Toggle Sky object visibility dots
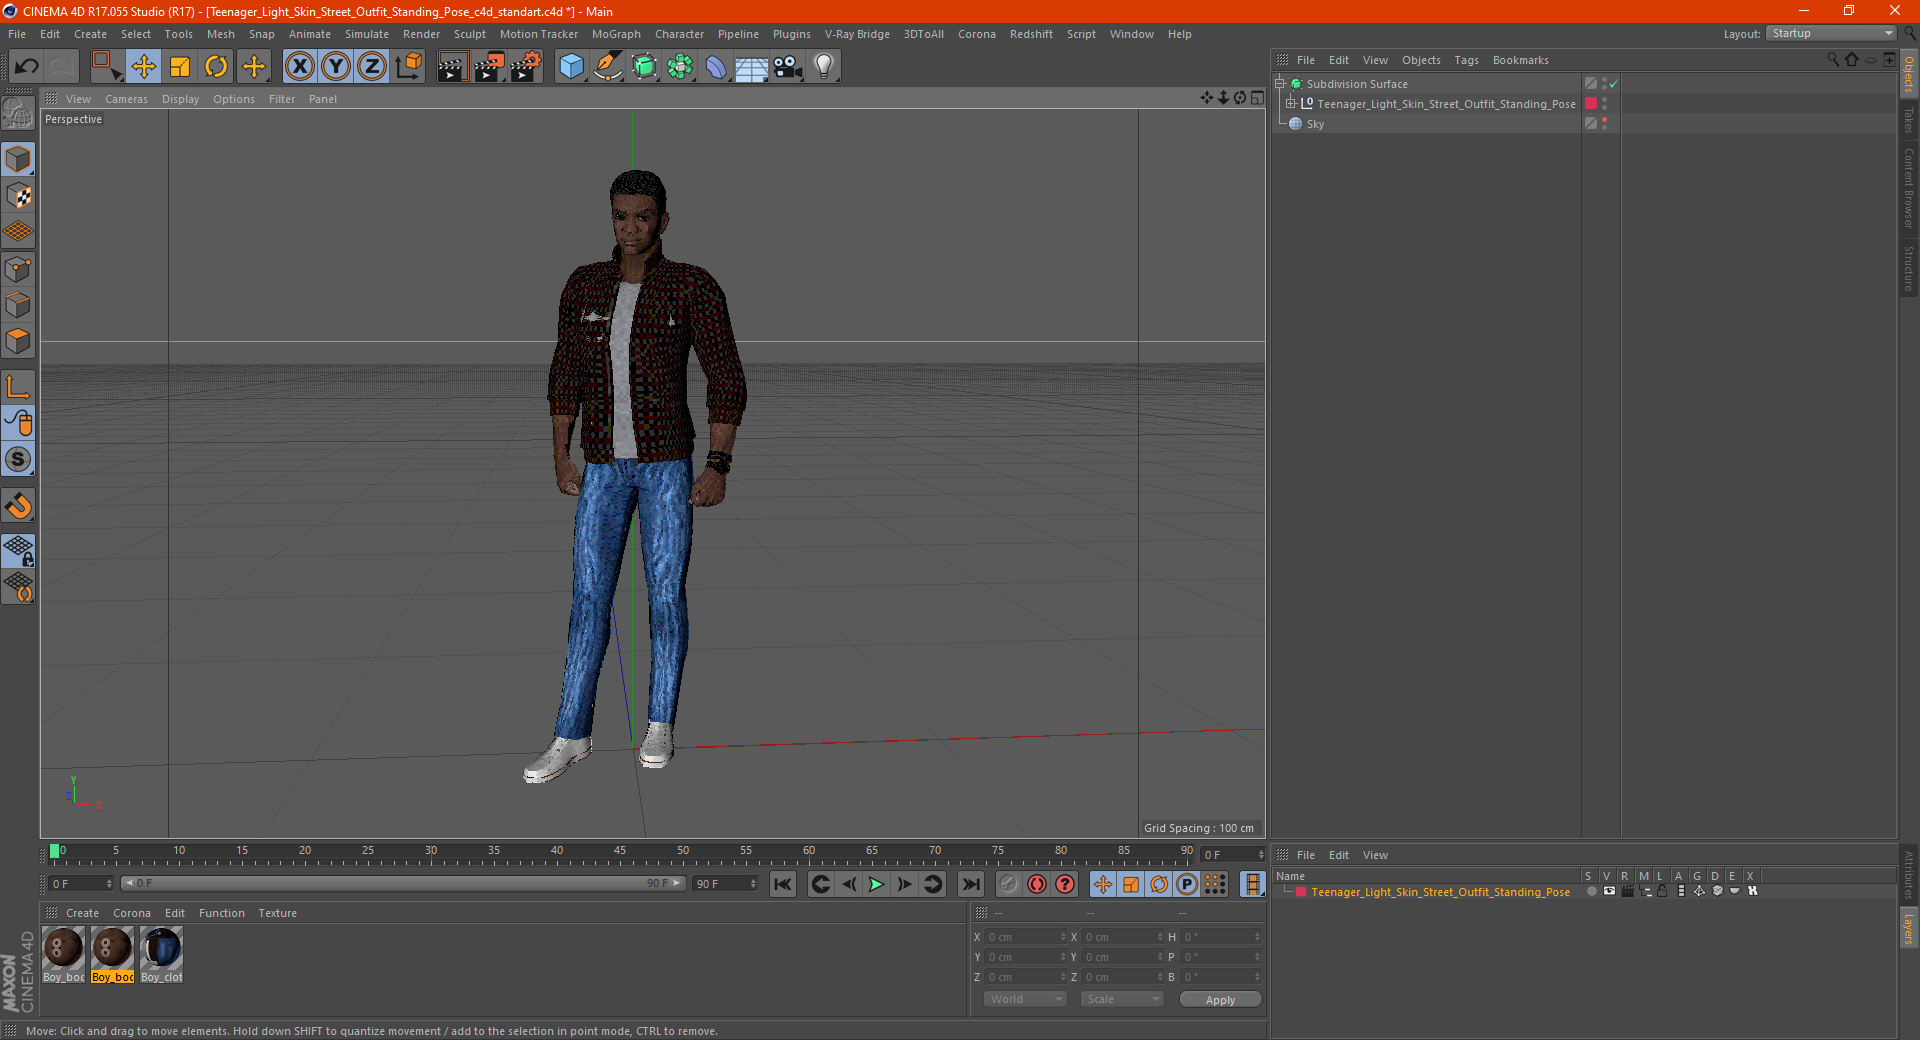This screenshot has height=1040, width=1920. click(1604, 124)
